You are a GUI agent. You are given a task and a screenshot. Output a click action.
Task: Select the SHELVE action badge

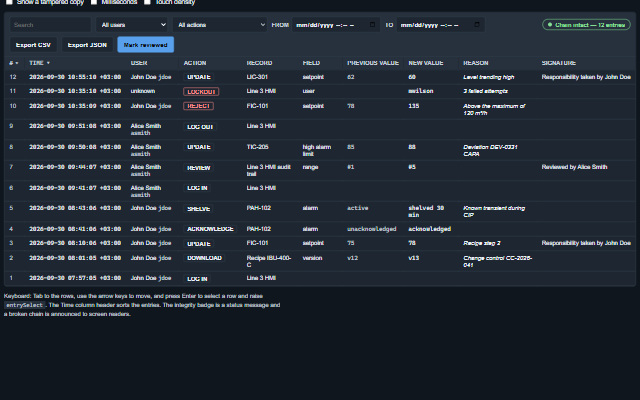pyautogui.click(x=198, y=209)
